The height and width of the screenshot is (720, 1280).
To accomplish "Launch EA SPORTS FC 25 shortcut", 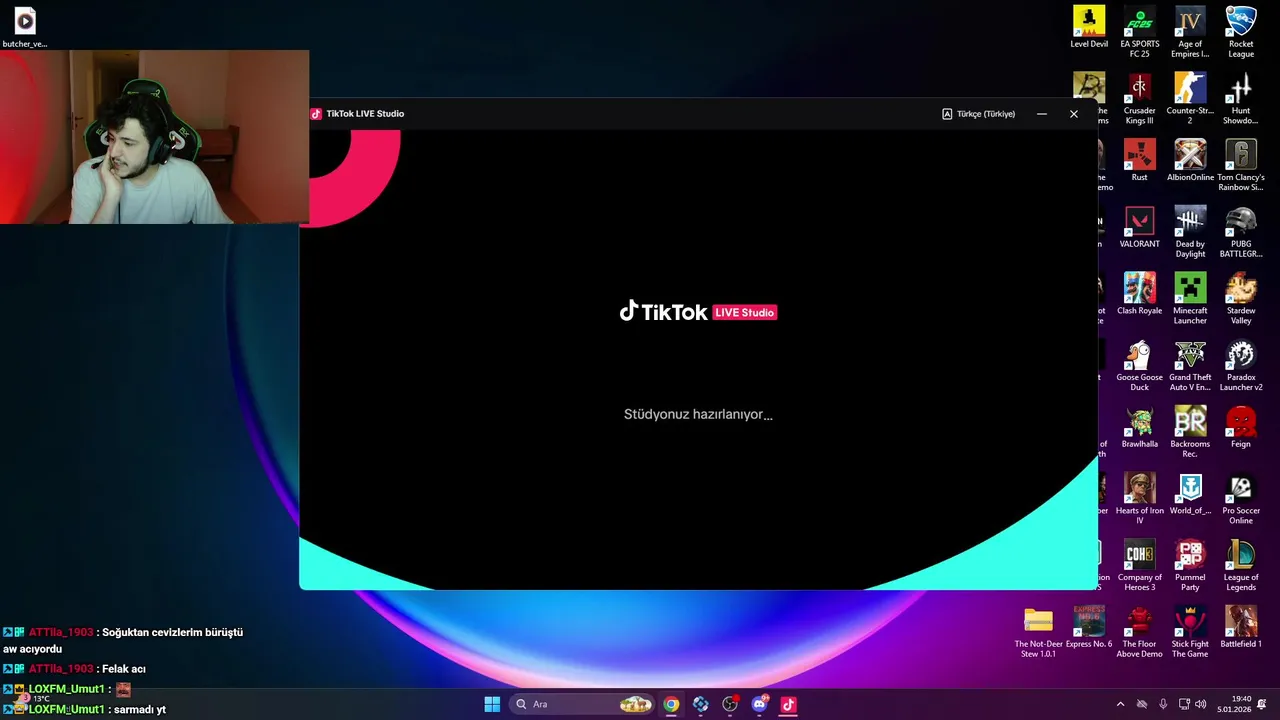I will click(1140, 32).
